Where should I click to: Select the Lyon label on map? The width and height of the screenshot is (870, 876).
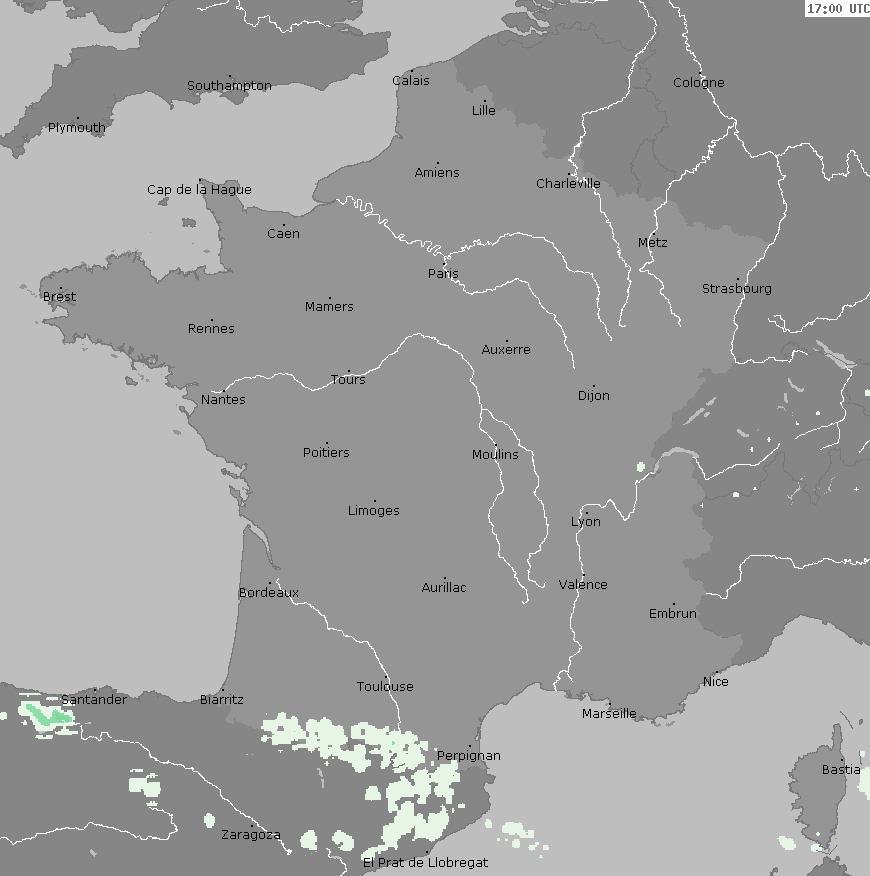[x=586, y=522]
